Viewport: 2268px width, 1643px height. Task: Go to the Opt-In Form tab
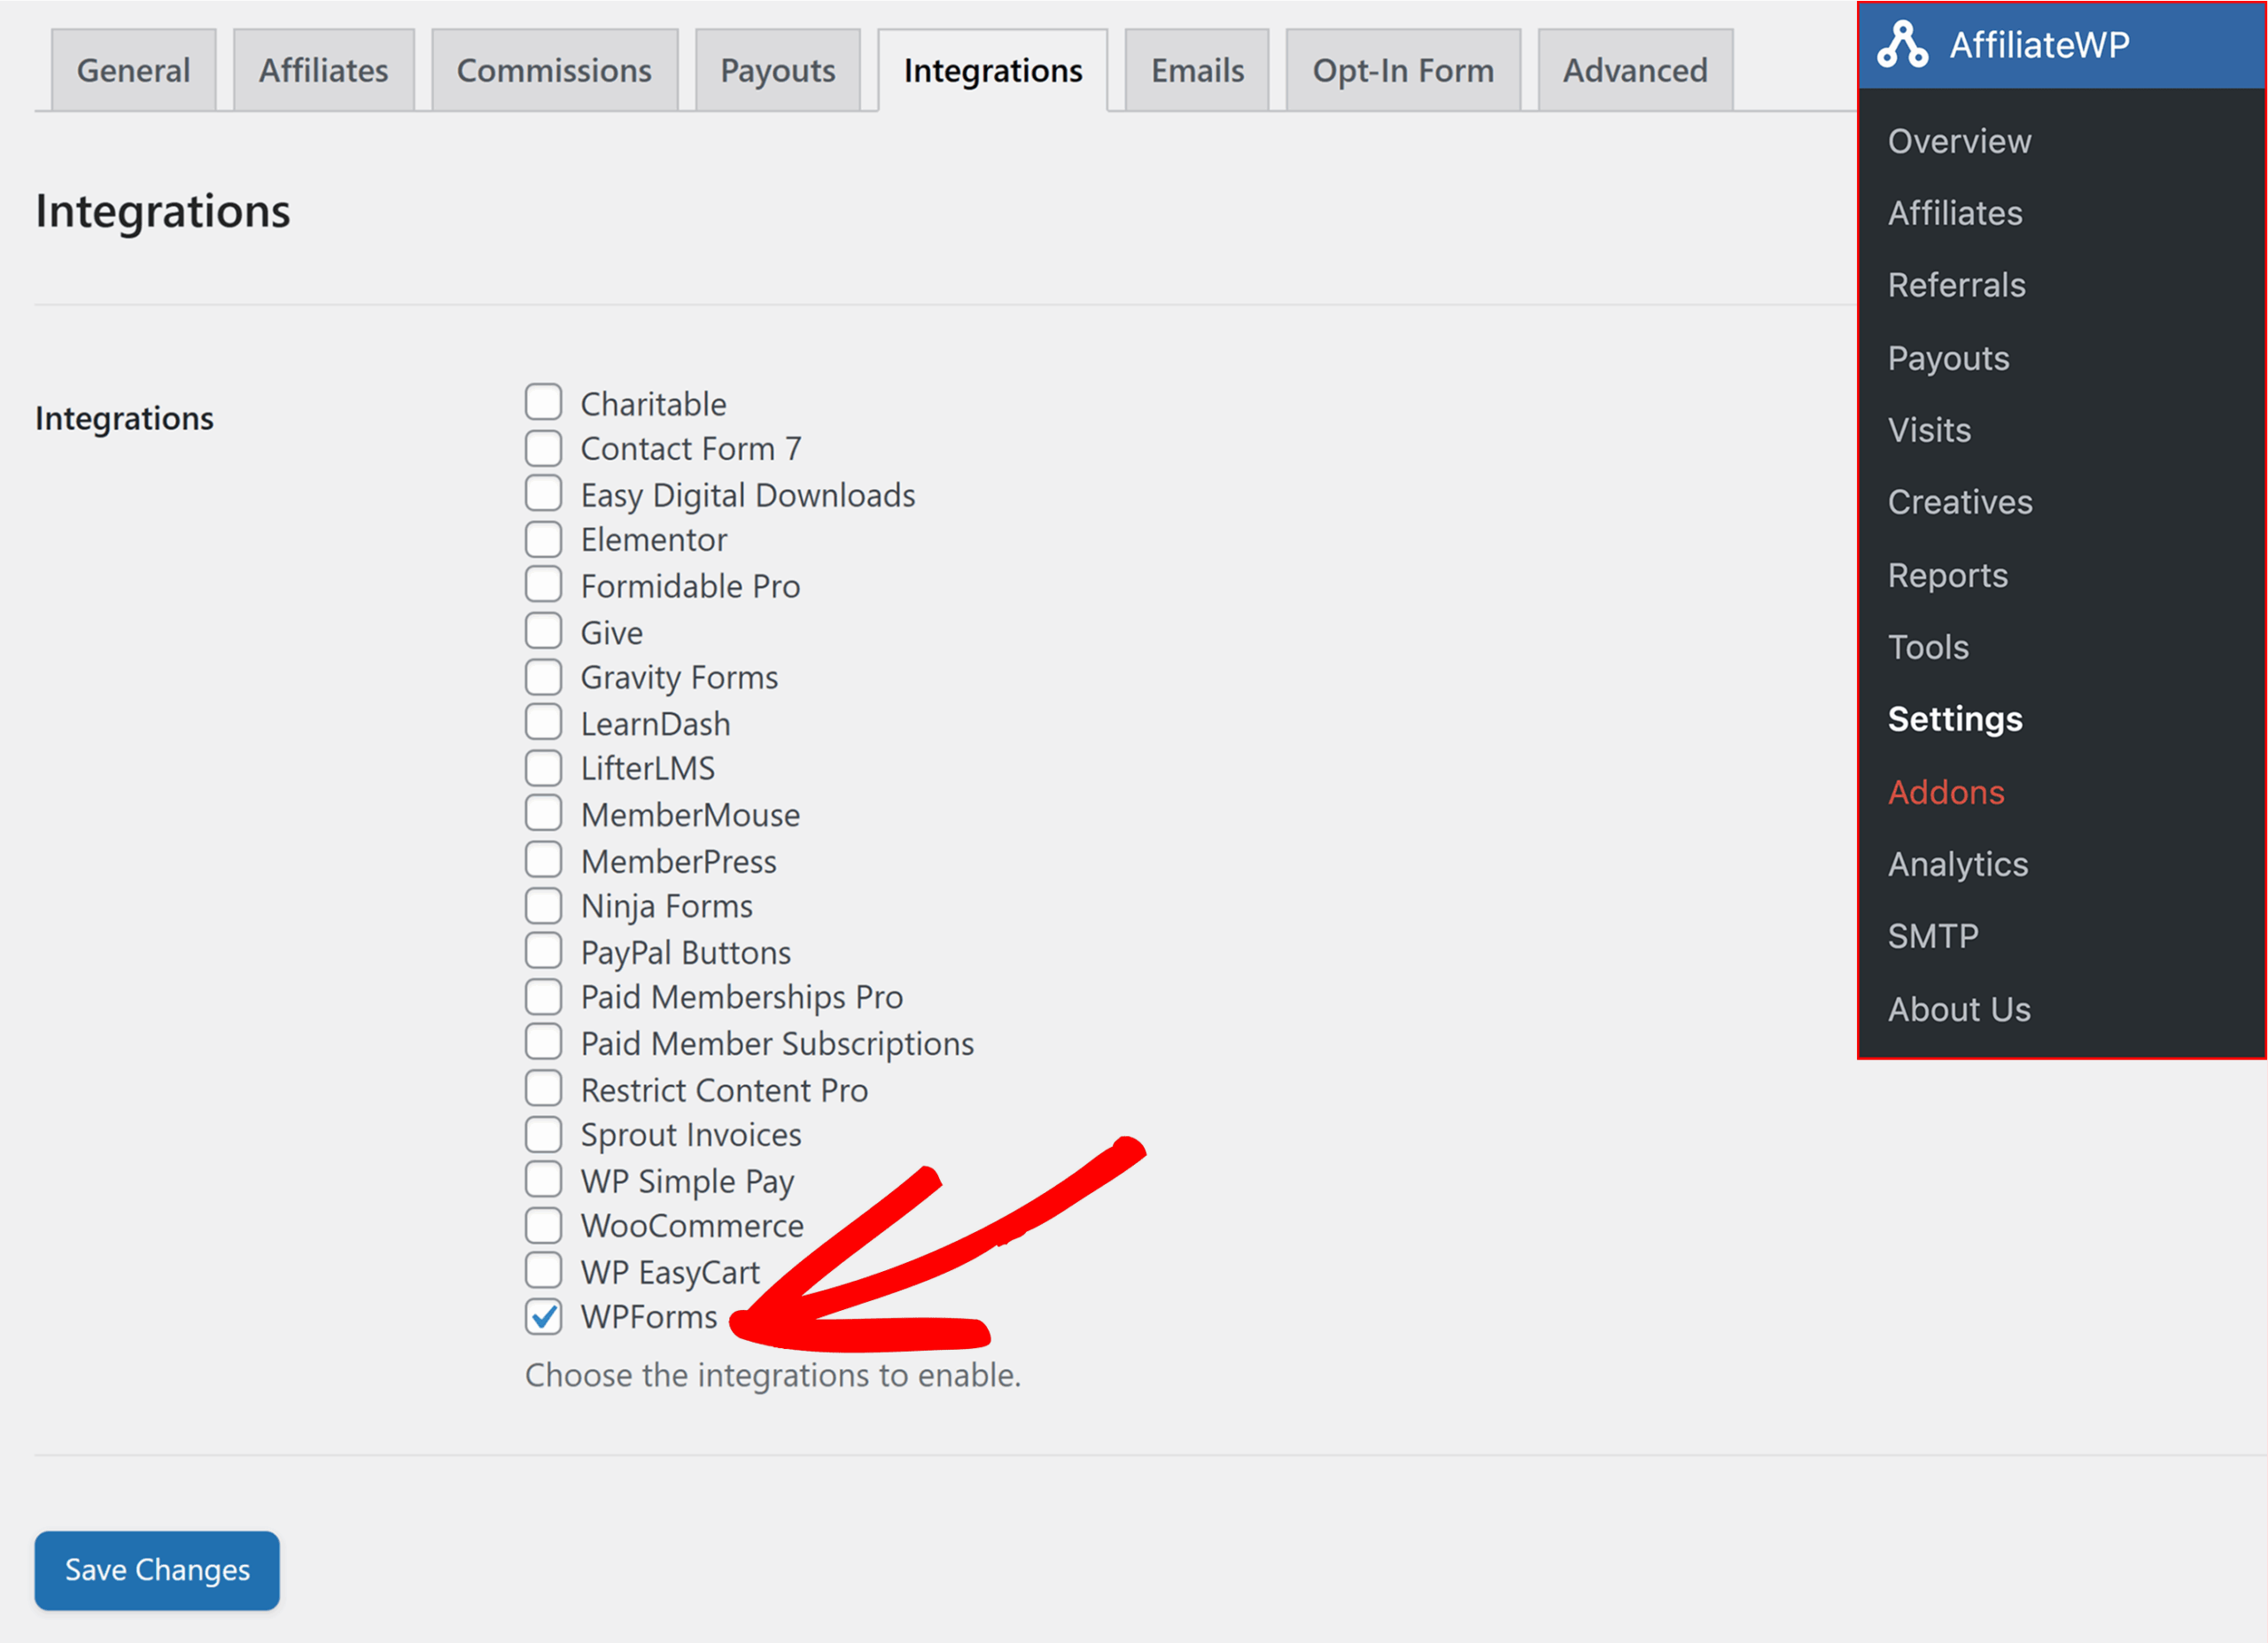tap(1402, 70)
